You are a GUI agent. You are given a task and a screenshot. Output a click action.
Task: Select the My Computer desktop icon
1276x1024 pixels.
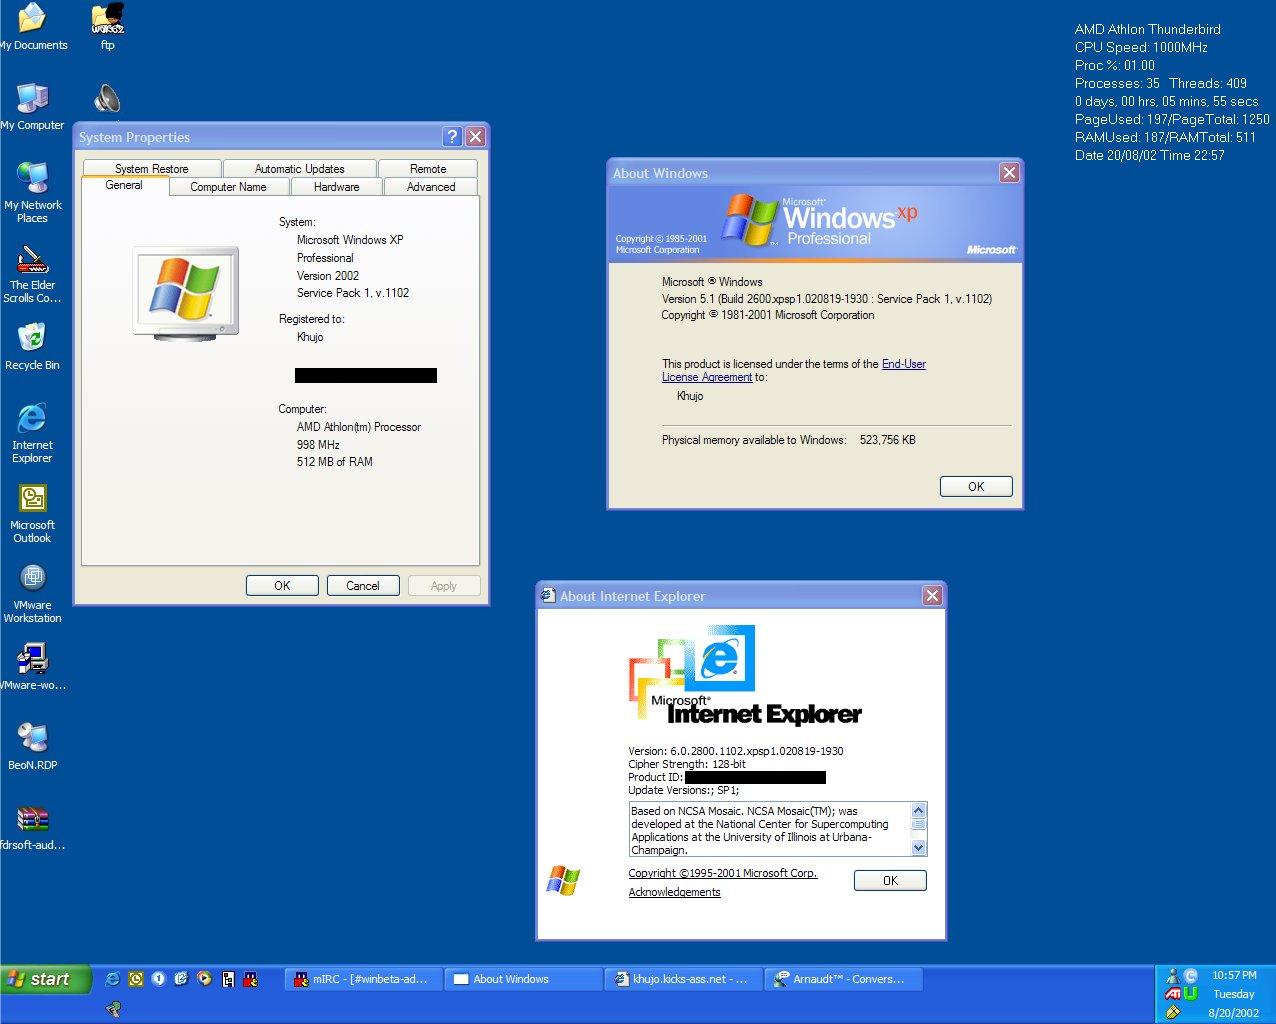click(x=32, y=107)
